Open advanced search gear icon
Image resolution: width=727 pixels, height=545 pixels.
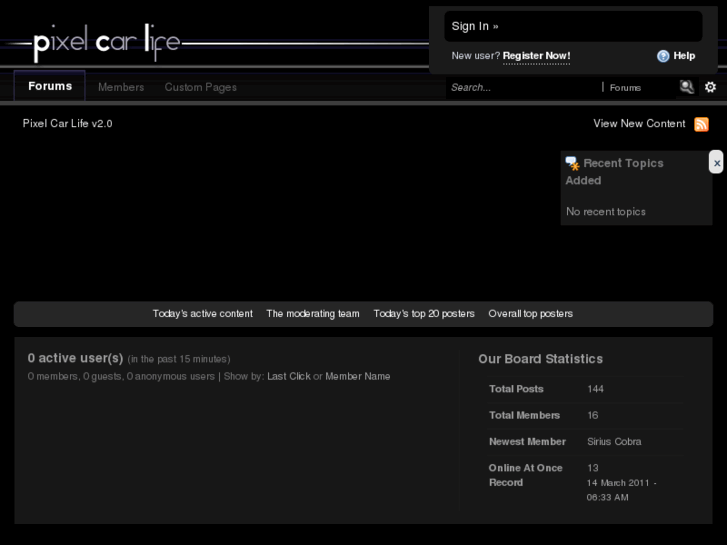(x=710, y=87)
